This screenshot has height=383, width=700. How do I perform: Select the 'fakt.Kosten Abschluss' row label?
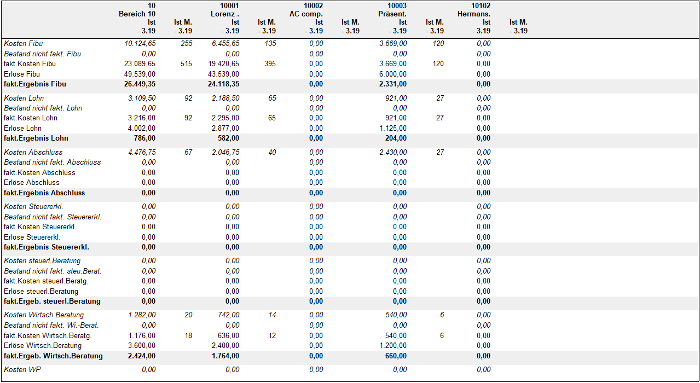(39, 172)
